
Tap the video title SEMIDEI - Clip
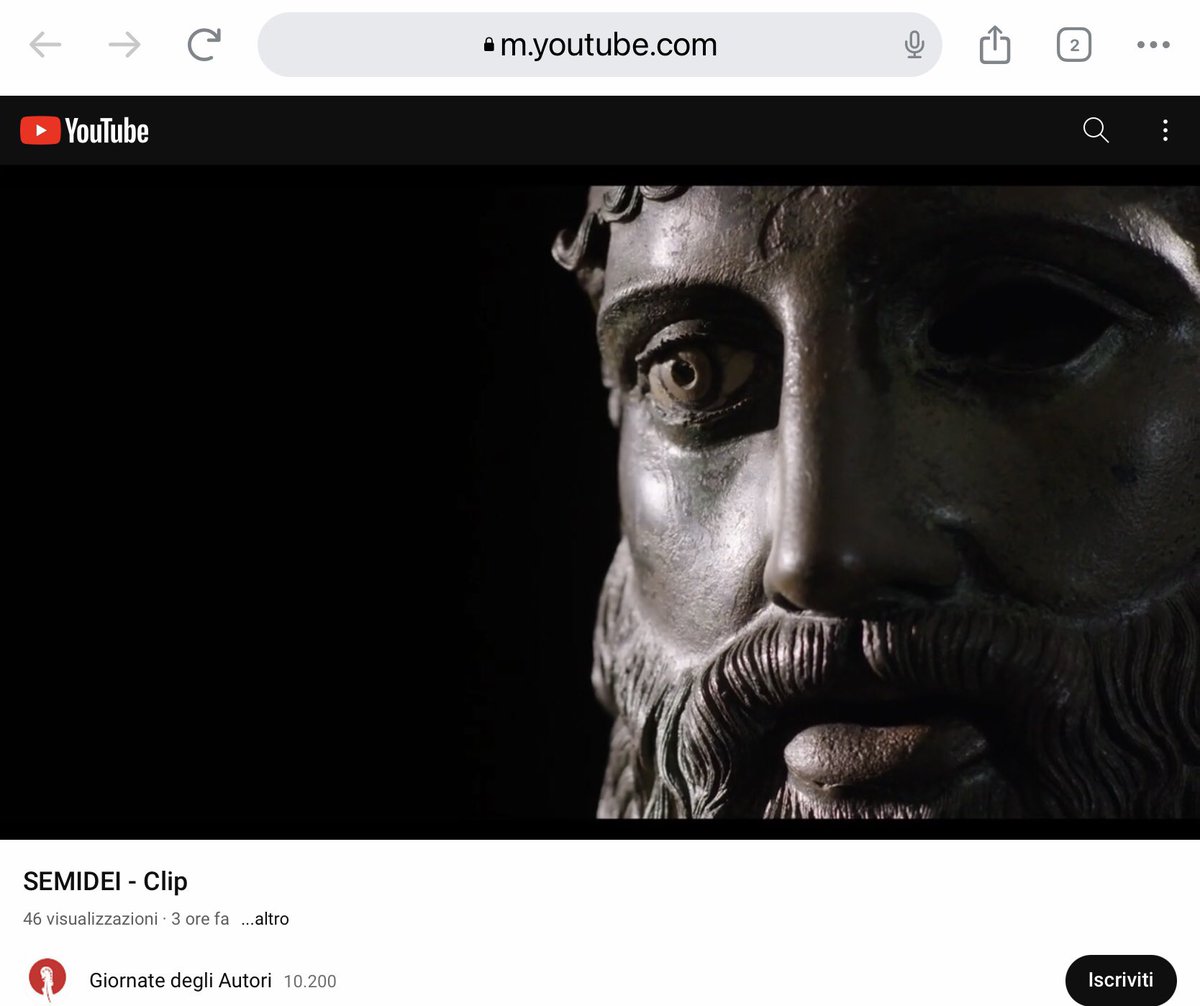[105, 881]
